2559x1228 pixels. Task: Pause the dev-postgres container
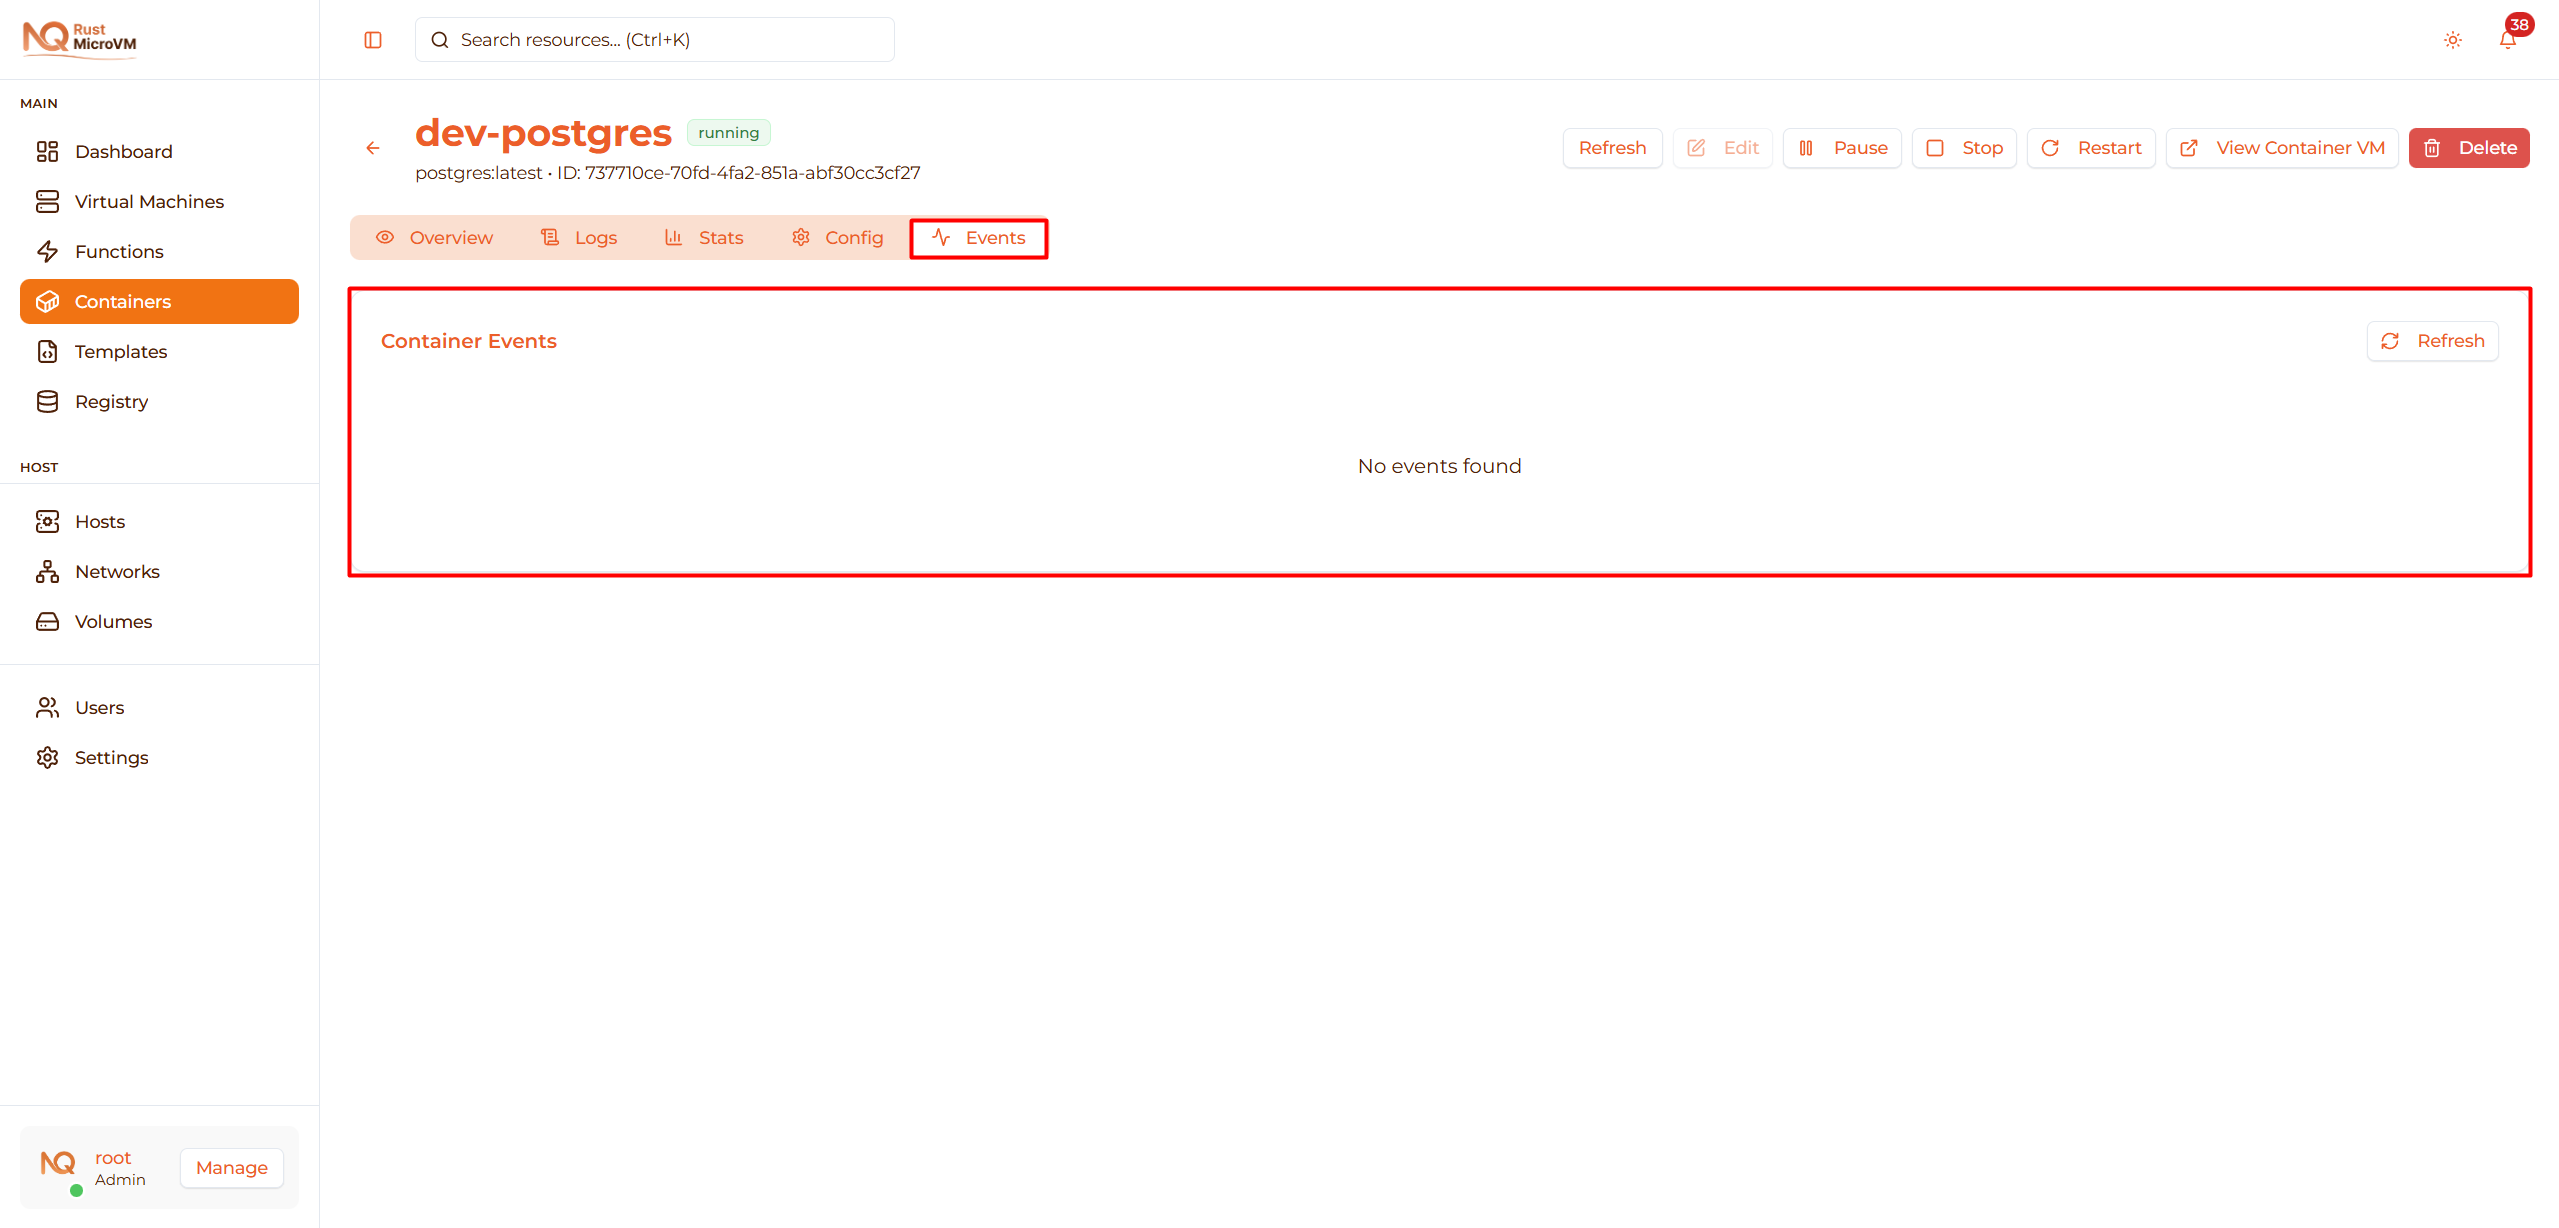(1842, 147)
